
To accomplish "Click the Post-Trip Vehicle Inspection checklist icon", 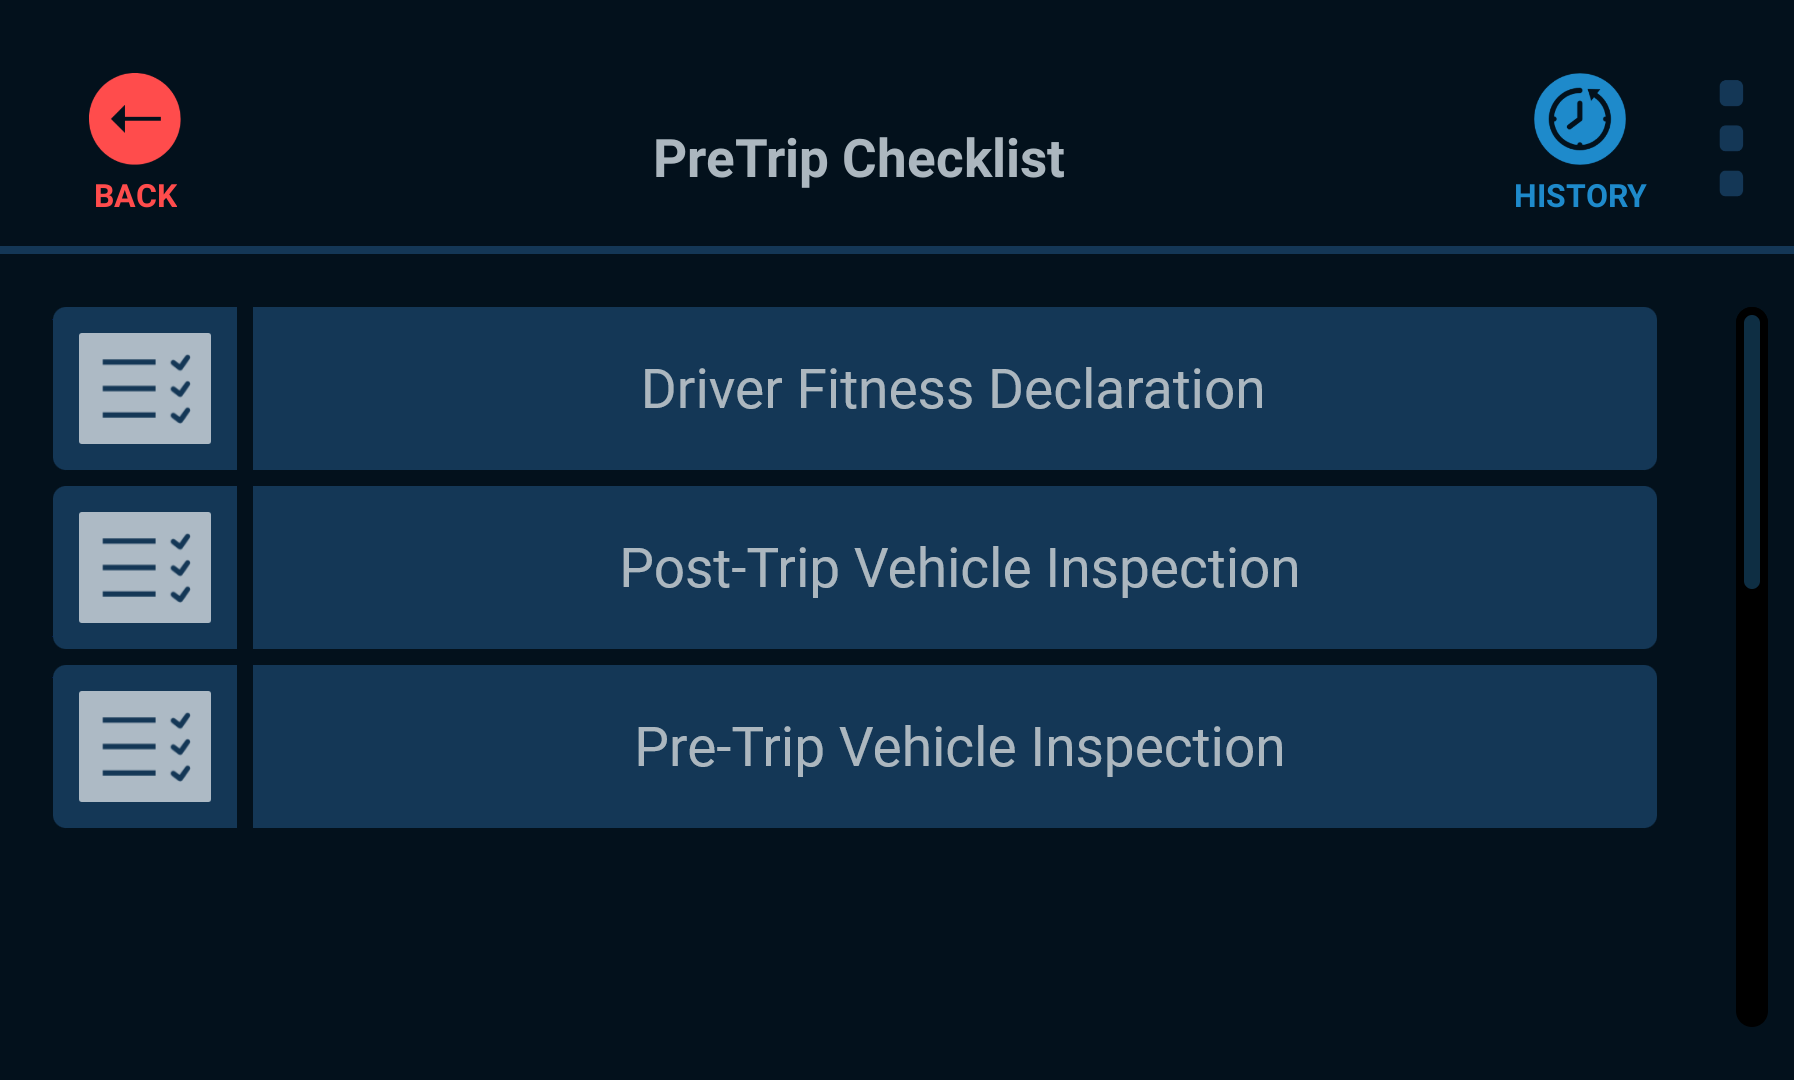I will pyautogui.click(x=145, y=567).
